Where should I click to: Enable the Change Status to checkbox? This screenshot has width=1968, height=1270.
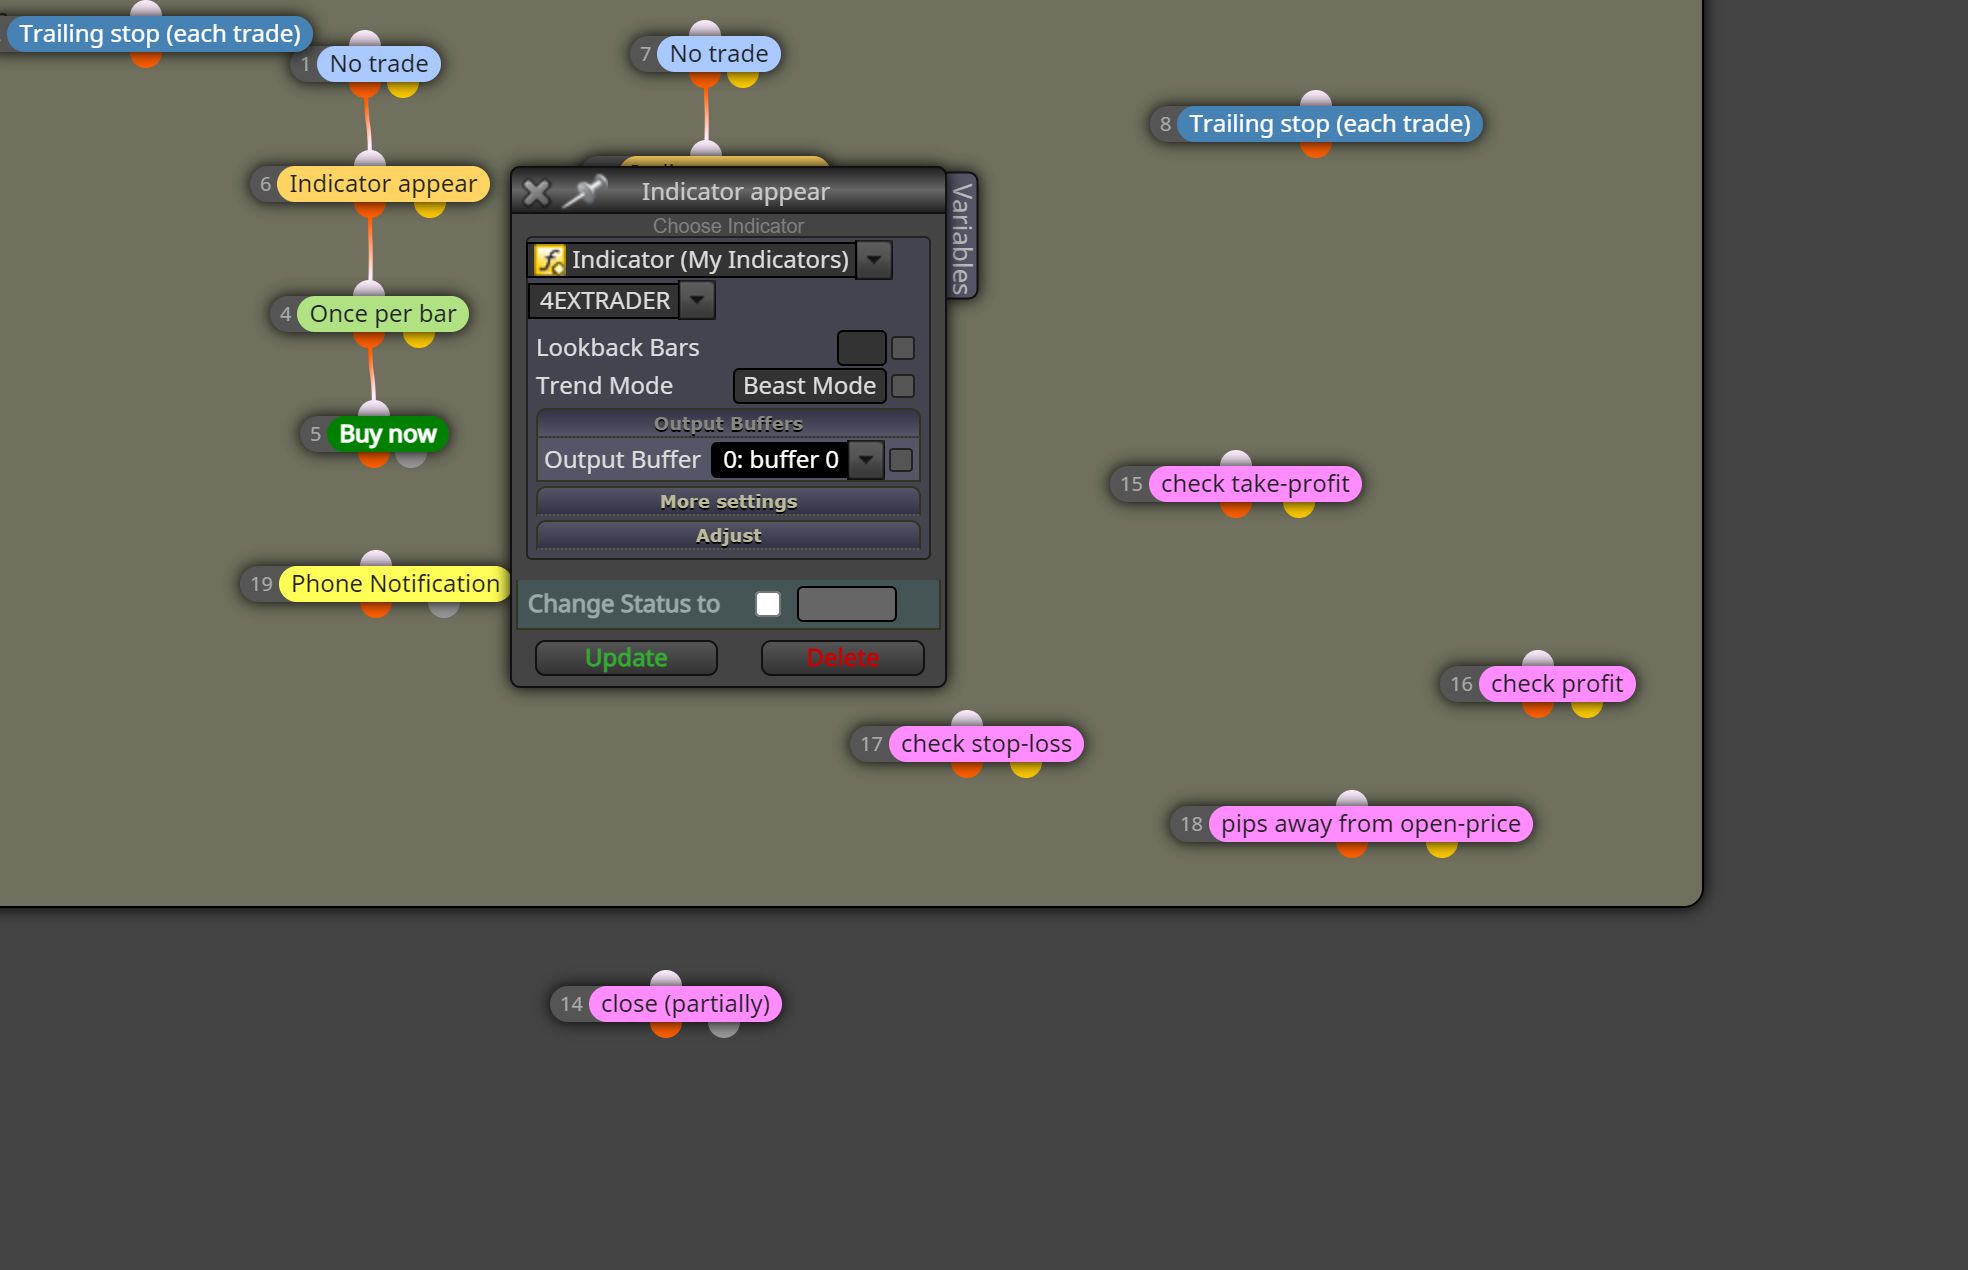(768, 604)
